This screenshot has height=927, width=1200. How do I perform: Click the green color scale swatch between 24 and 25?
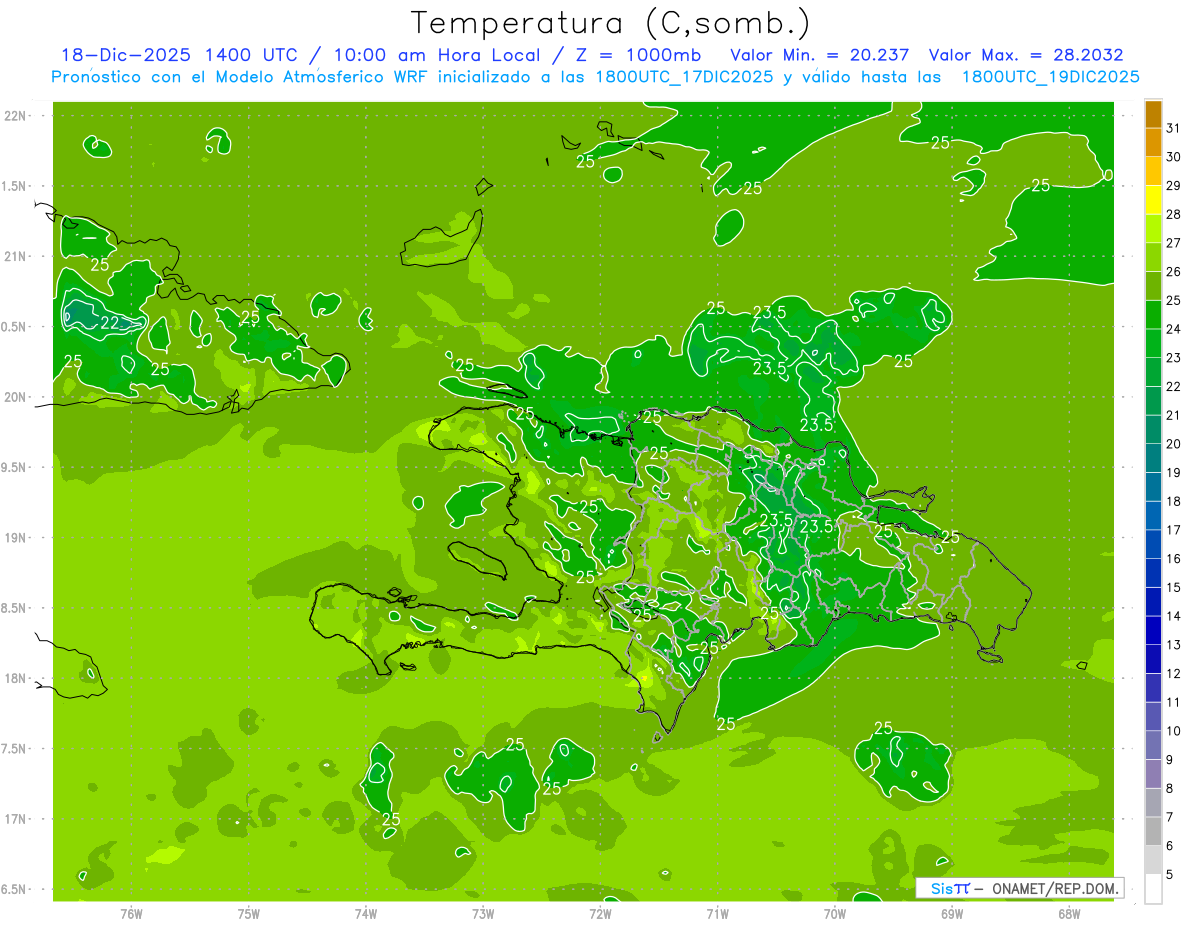point(1153,315)
